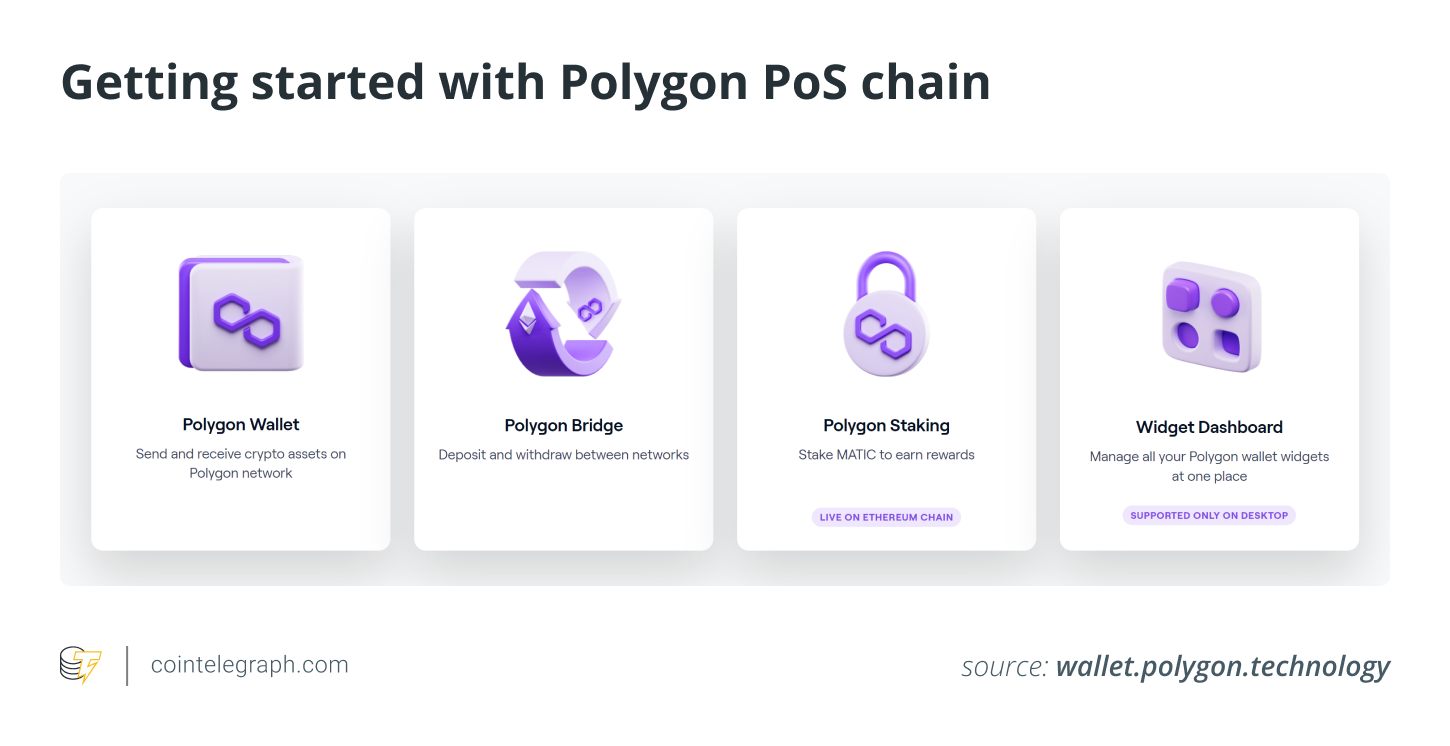Click the 'Supported only on Desktop' badge
1450x746 pixels.
point(1209,515)
